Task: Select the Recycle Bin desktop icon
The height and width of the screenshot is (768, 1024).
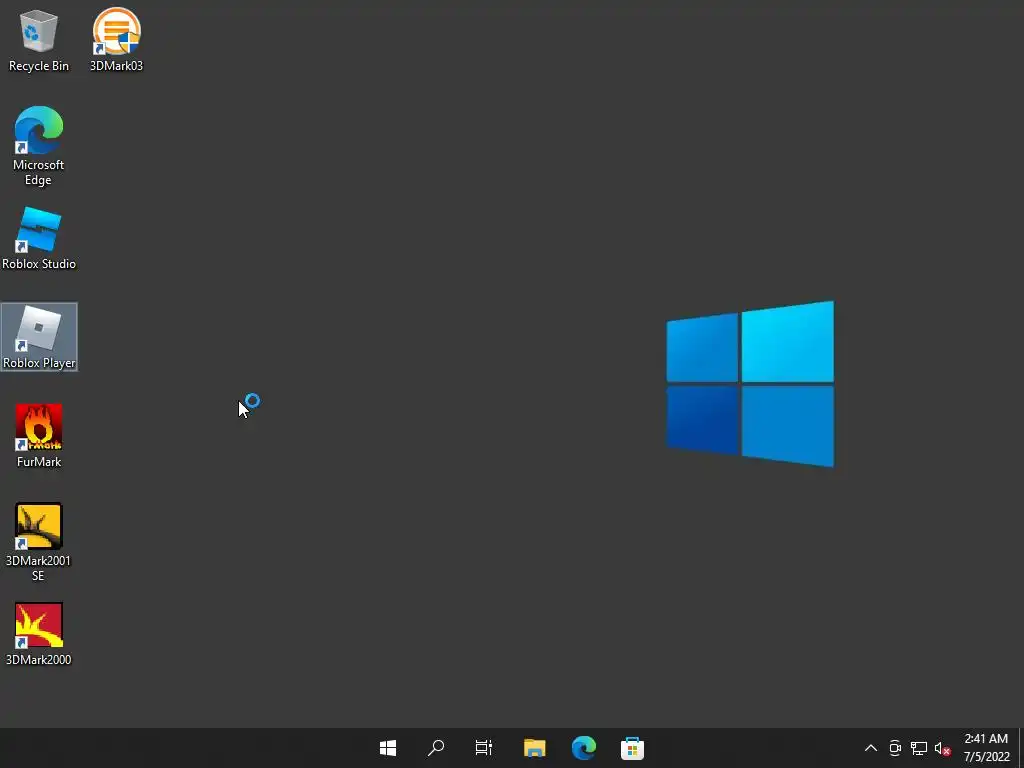Action: click(x=39, y=39)
